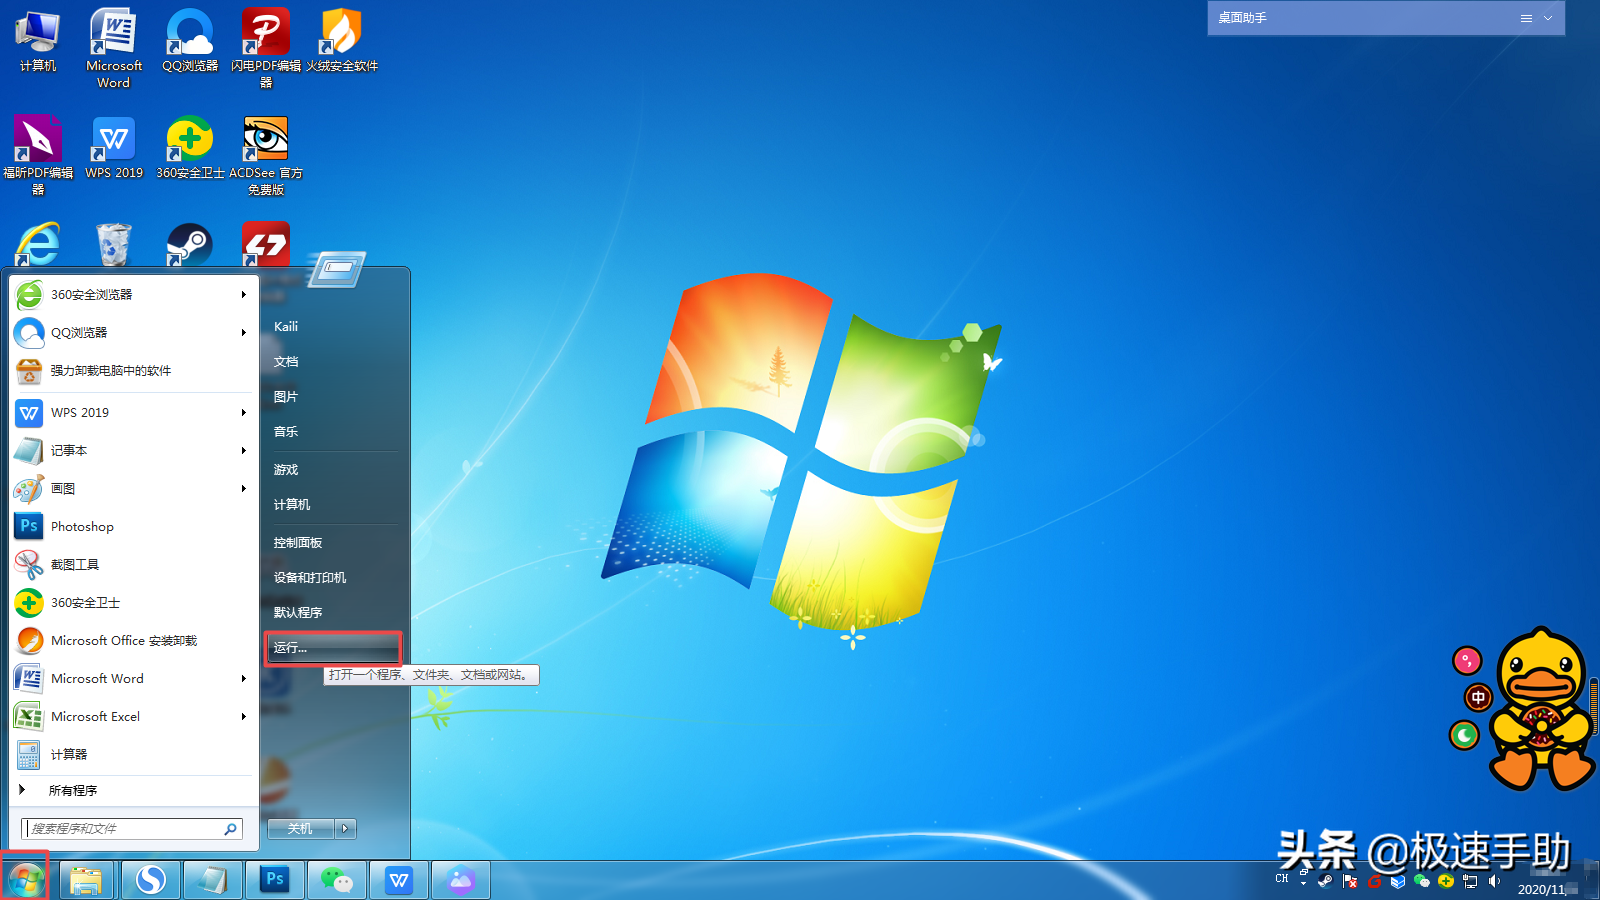The height and width of the screenshot is (900, 1600).
Task: Open 控制面板 from Start menu
Action: point(333,542)
